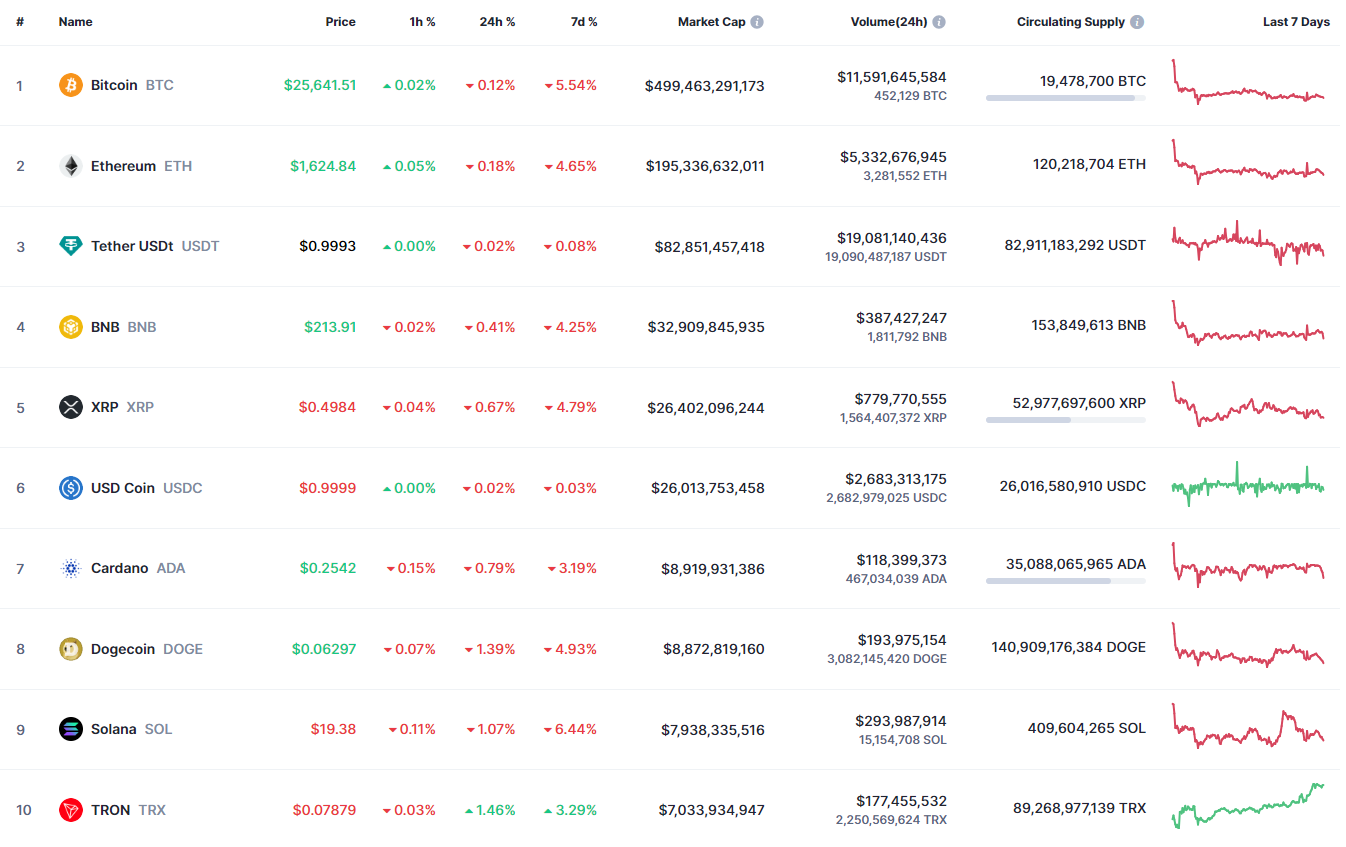This screenshot has height=847, width=1346.
Task: Click the Ethereum diamond logo icon
Action: pos(70,166)
